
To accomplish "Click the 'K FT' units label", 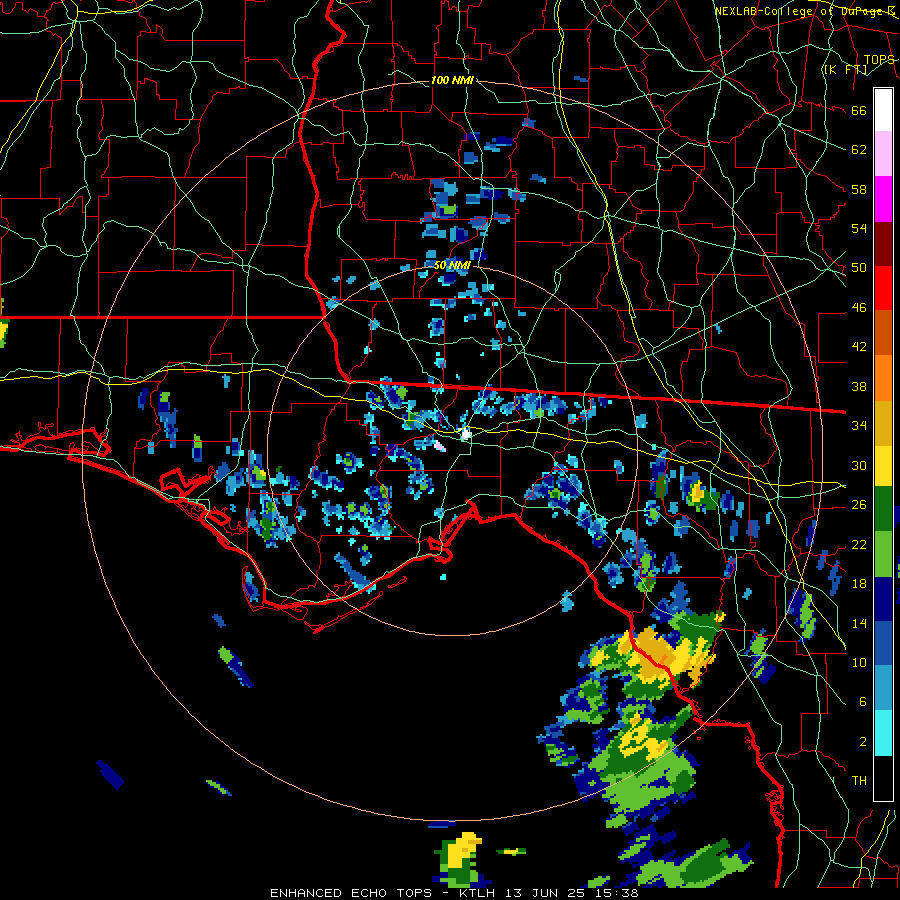I will (845, 69).
